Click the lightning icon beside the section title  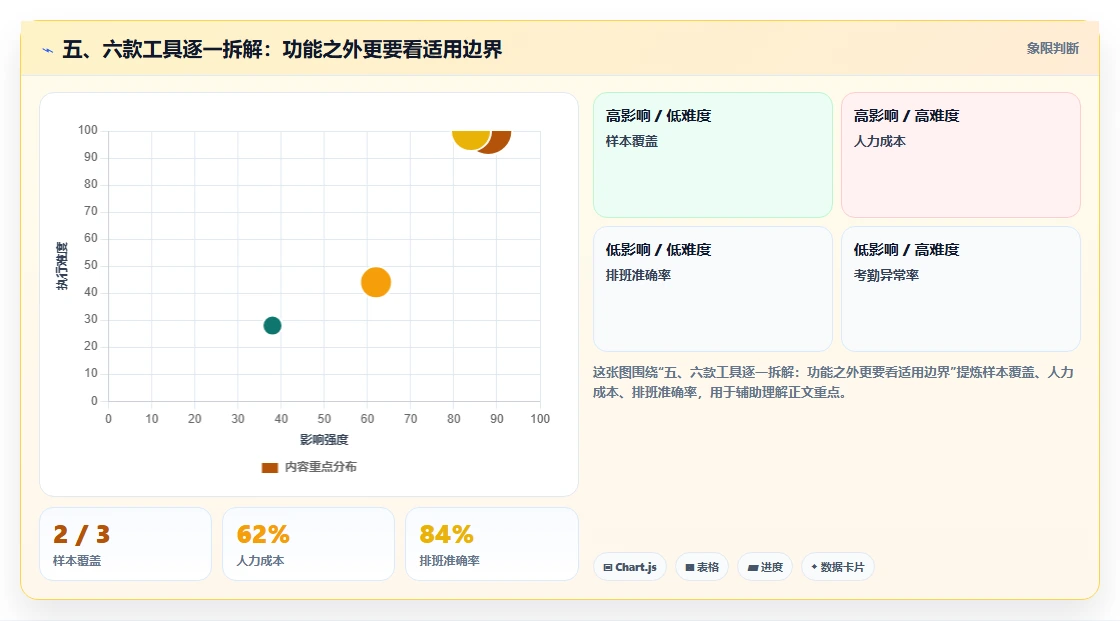tap(48, 50)
